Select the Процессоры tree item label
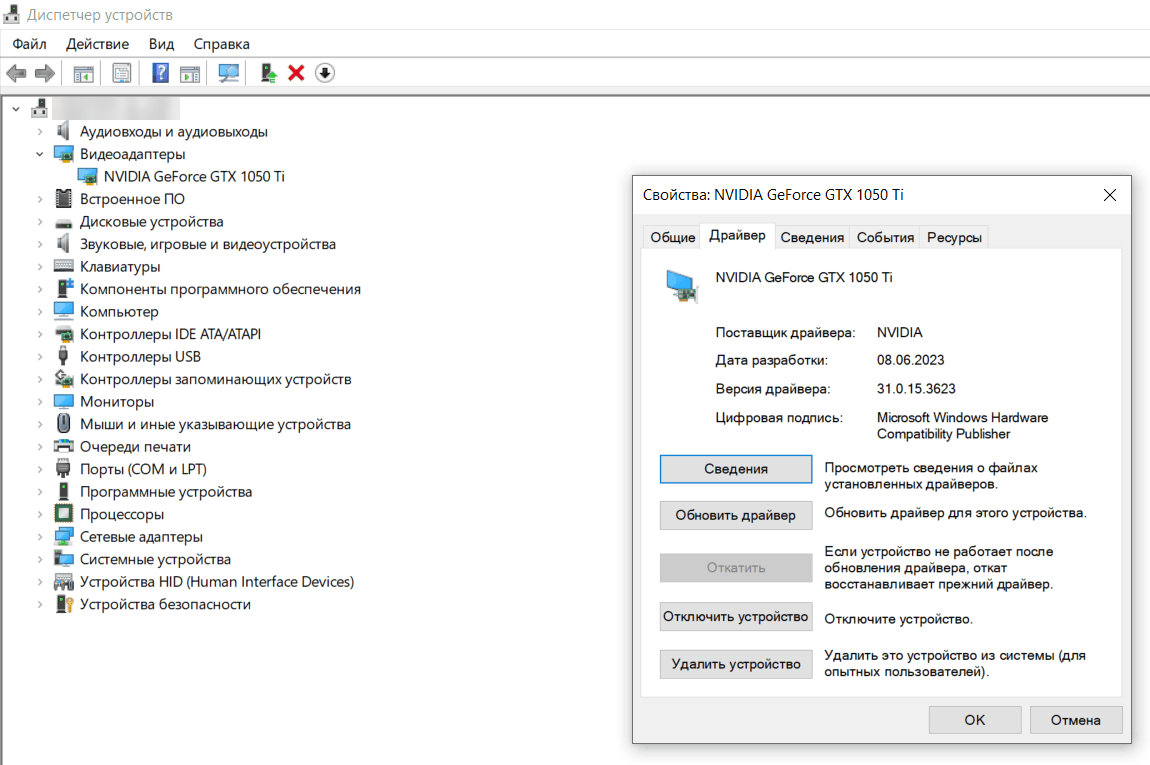Viewport: 1150px width, 765px height. (122, 514)
